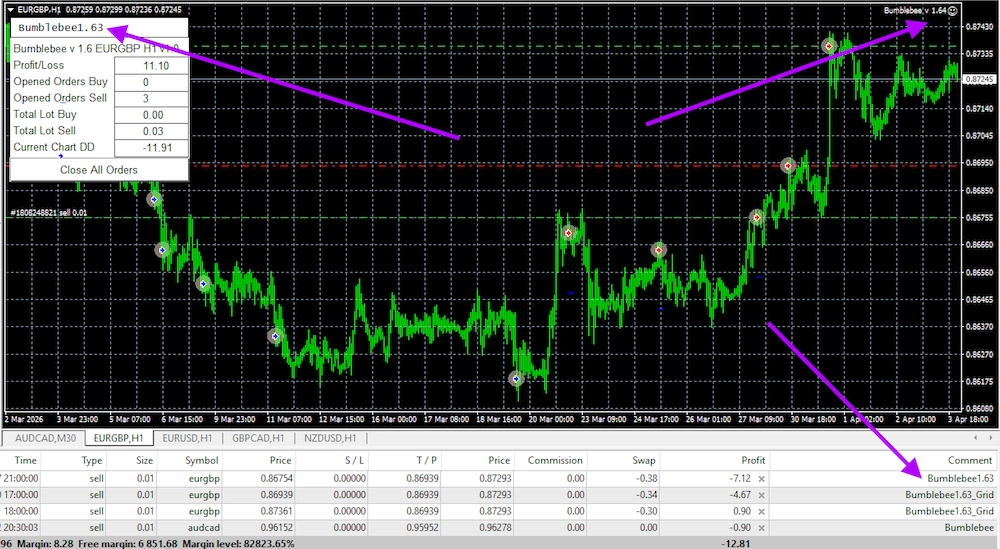Switch to the AUDCAD,M30 chart tab
Viewport: 1000px width, 549px height.
coord(45,438)
